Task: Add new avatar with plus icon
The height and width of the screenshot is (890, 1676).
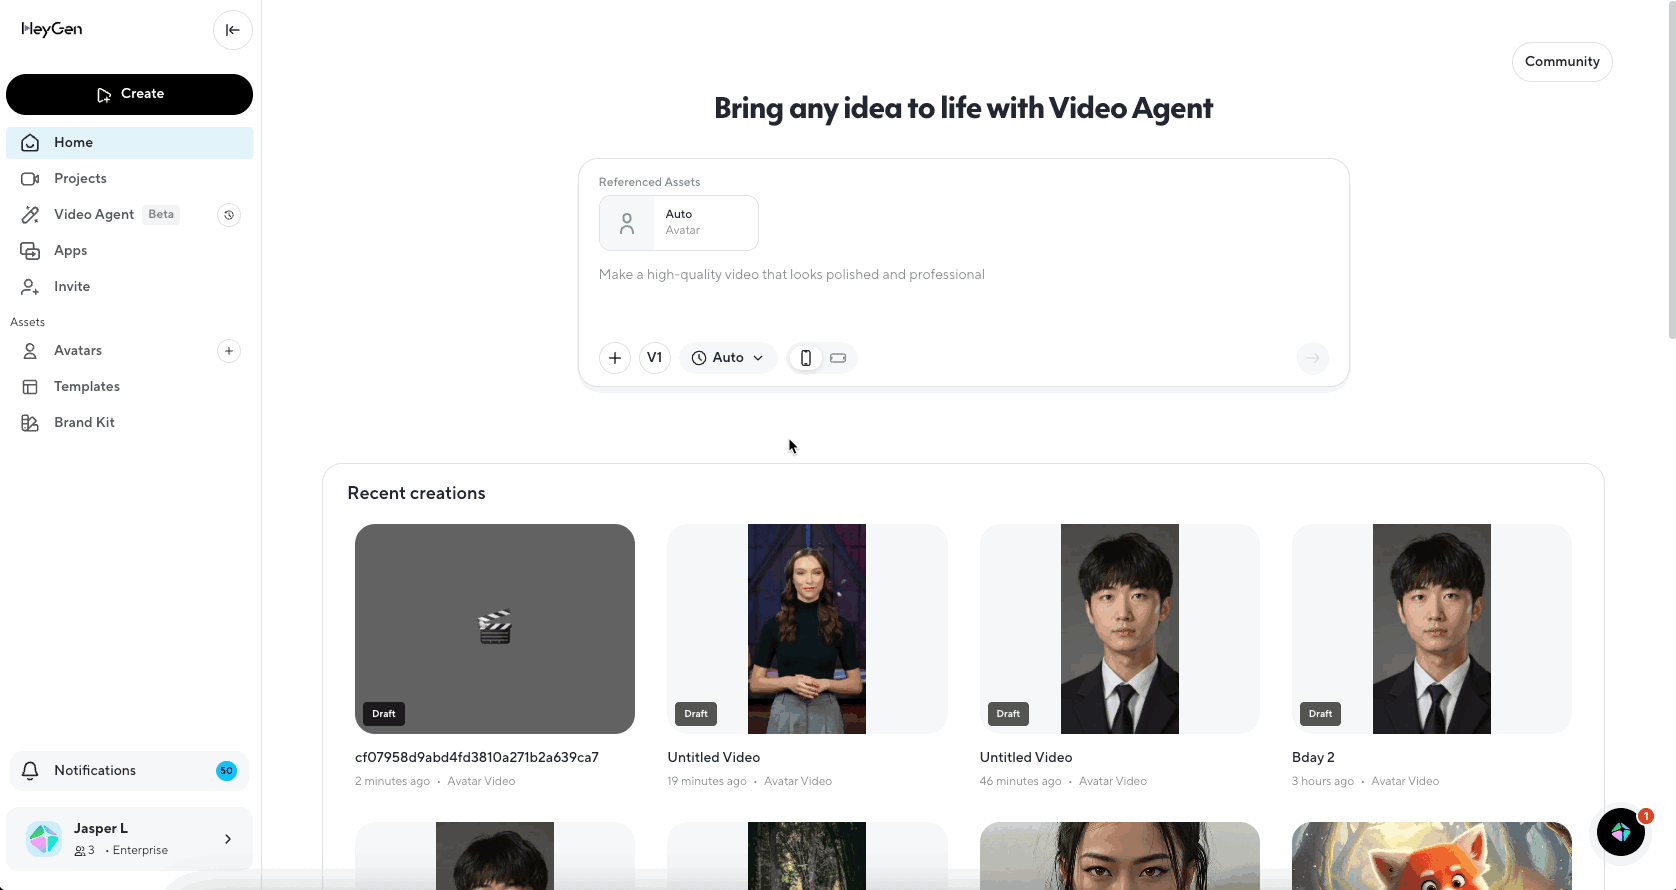Action: 229,351
